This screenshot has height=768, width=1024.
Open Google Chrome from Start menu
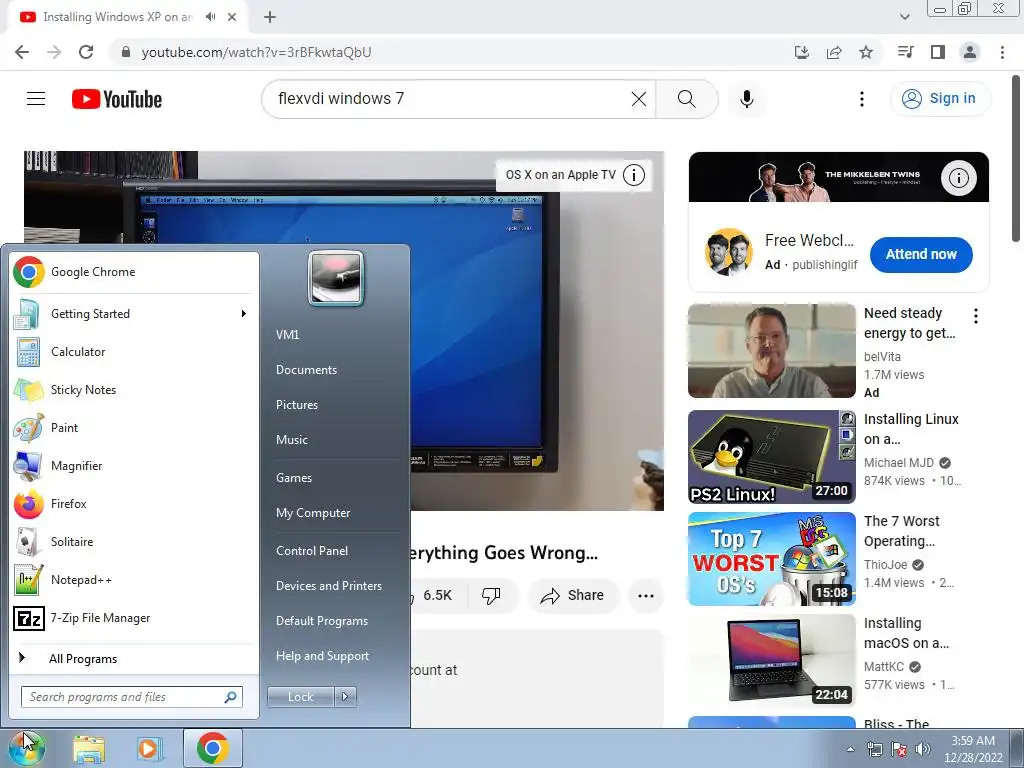[135, 272]
